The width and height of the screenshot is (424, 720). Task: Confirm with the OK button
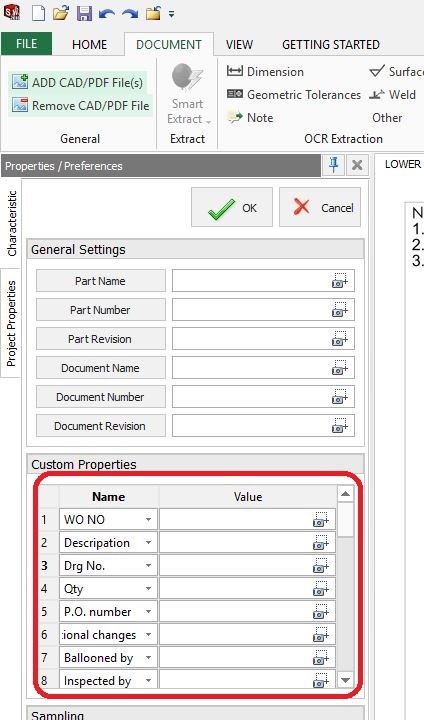coord(232,208)
